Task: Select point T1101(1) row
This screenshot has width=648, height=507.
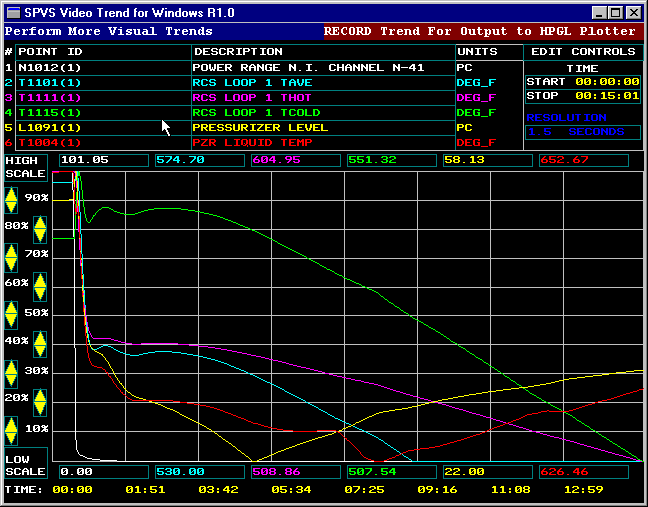Action: click(x=103, y=83)
